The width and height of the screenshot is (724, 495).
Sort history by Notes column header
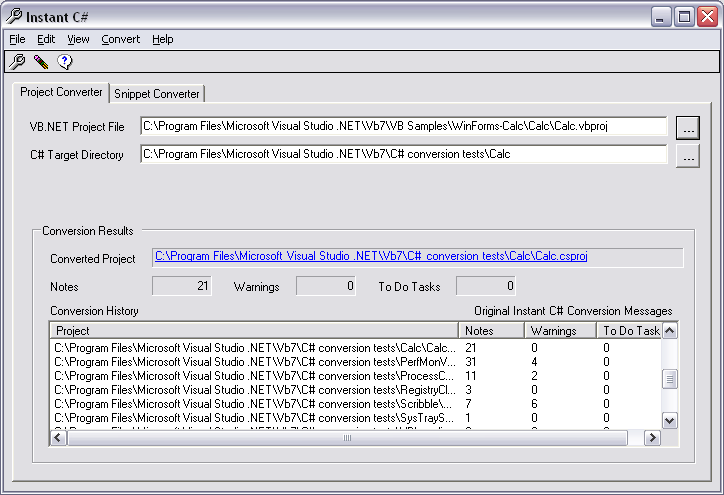(x=491, y=331)
